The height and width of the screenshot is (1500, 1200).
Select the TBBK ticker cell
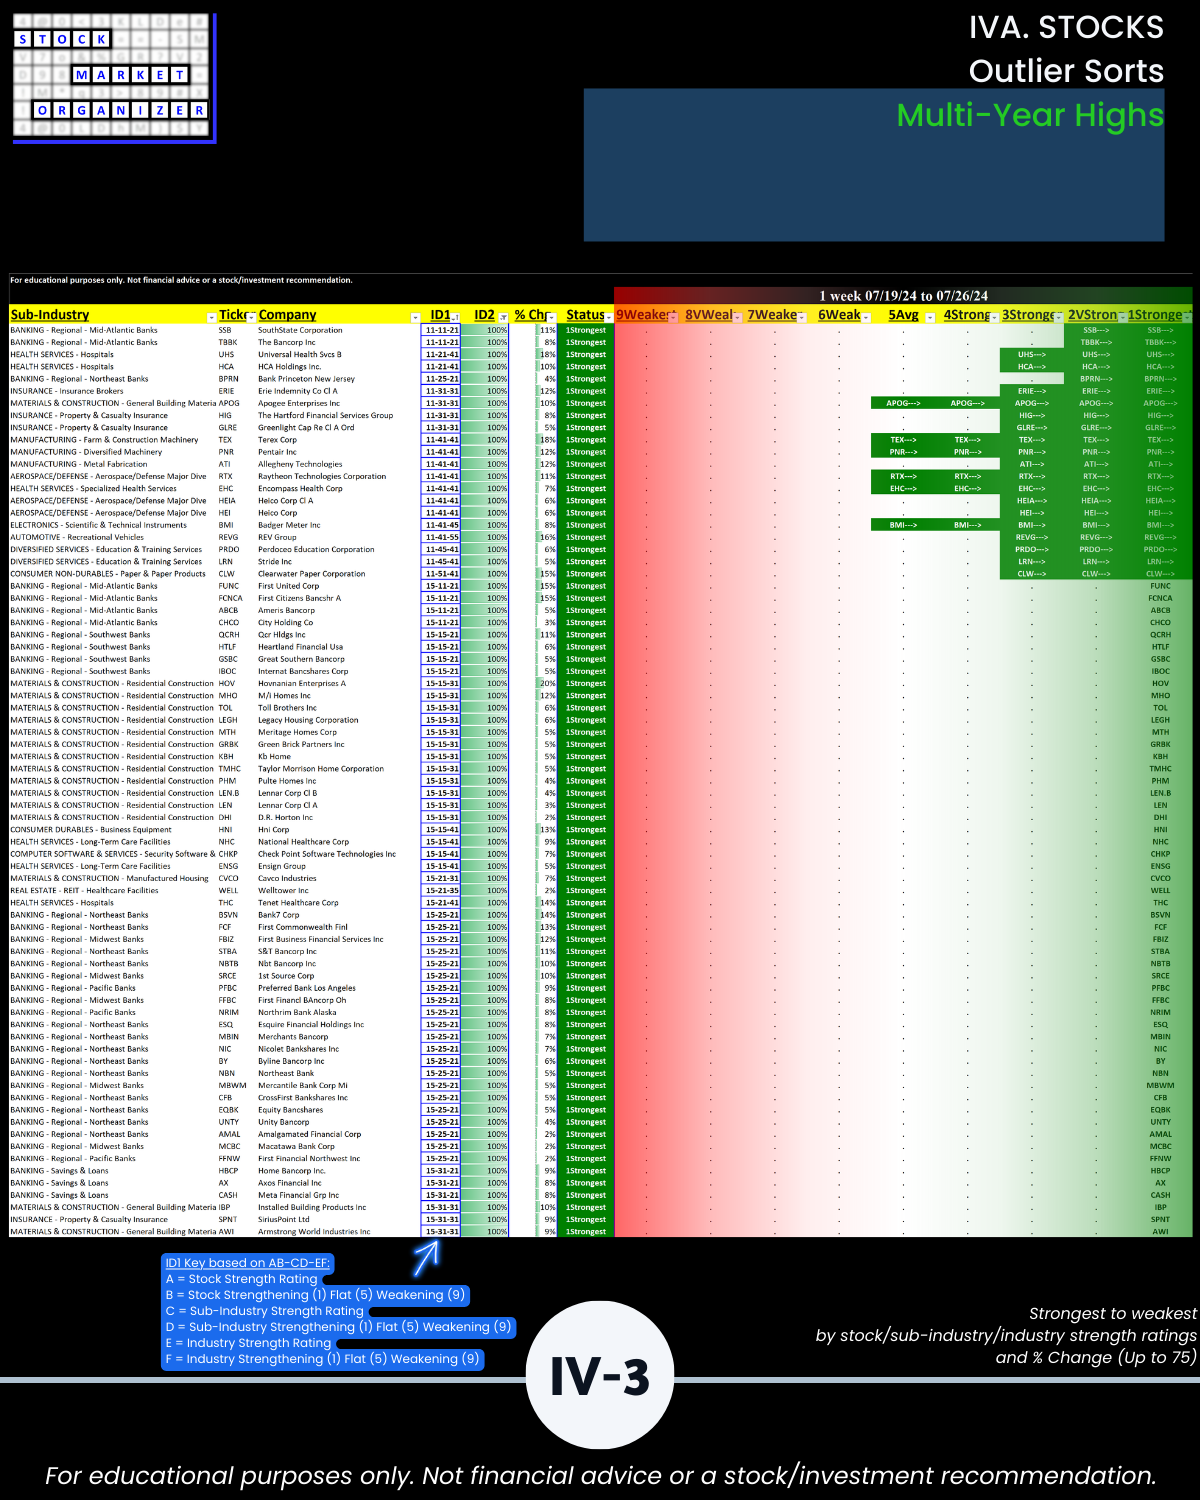pos(236,342)
